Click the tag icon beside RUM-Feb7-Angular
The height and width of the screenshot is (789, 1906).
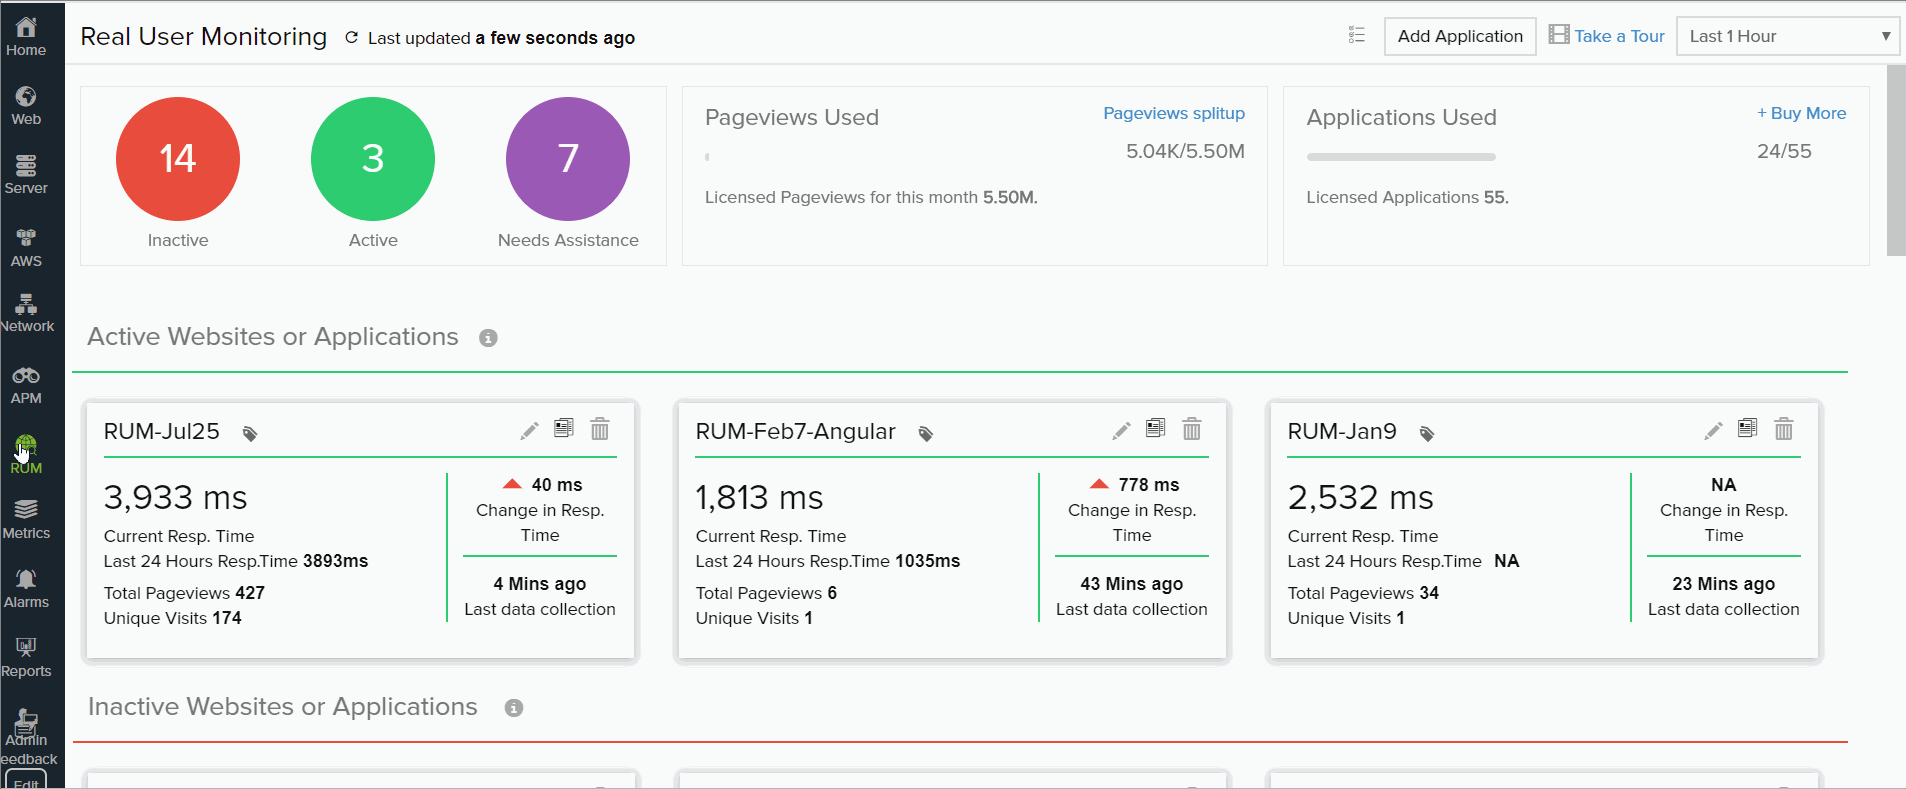coord(926,433)
